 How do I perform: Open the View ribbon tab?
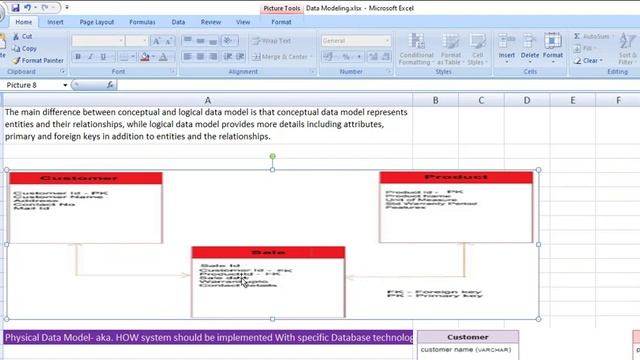point(243,22)
